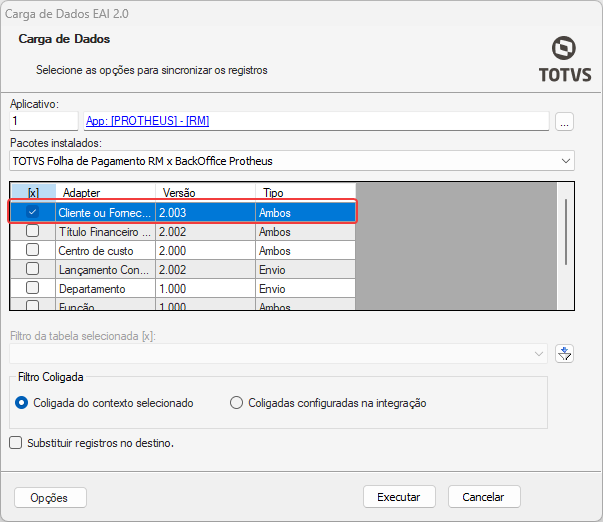Click version 2.002 in Título Financeiro row
The width and height of the screenshot is (603, 522).
pos(205,232)
